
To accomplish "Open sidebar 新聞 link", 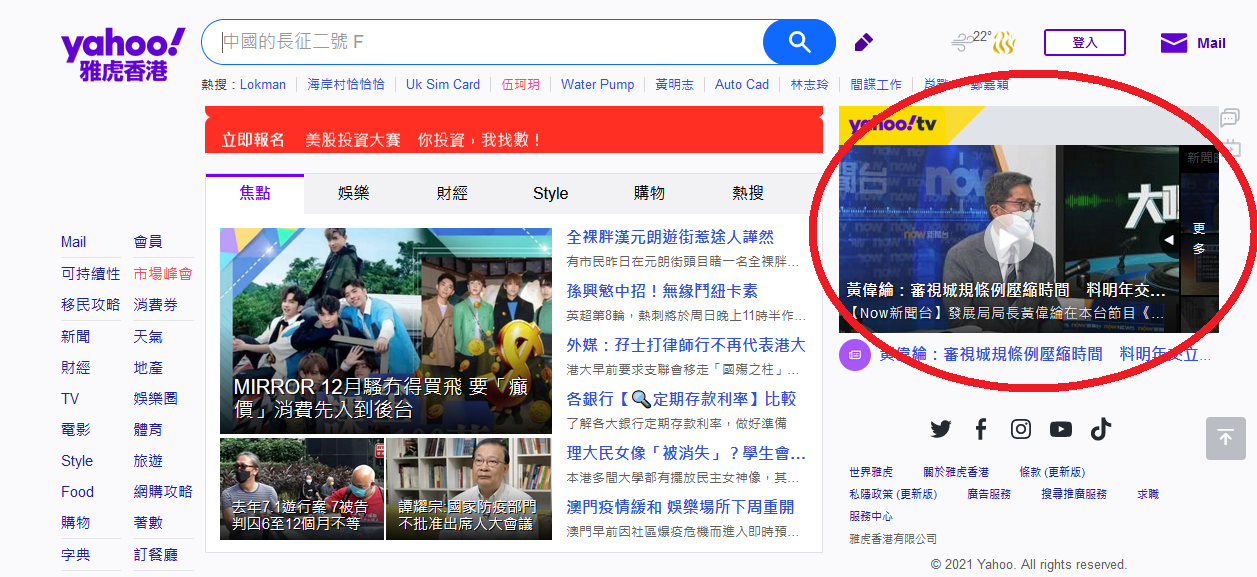I will [75, 337].
